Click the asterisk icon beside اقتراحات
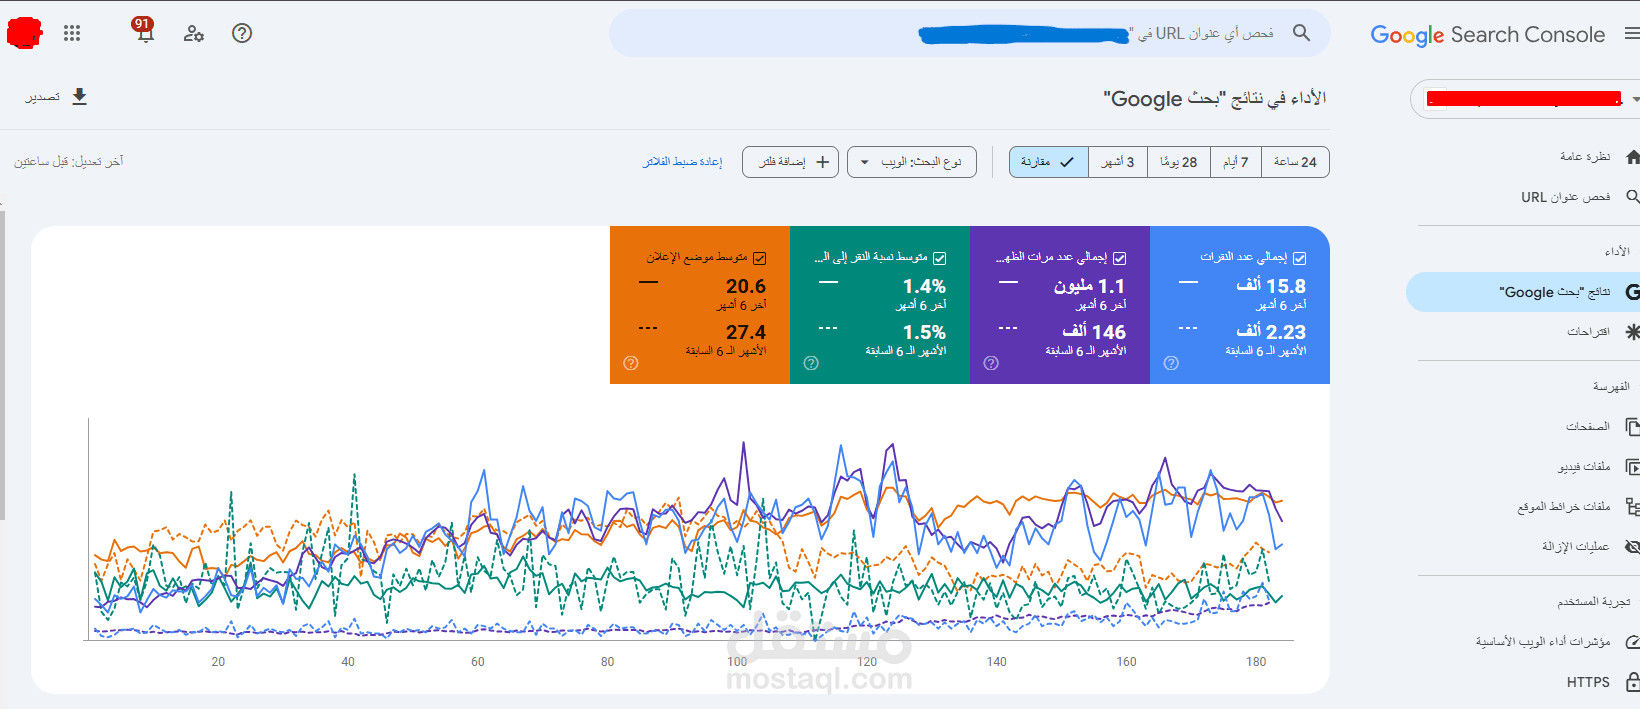The image size is (1640, 709). tap(1632, 331)
